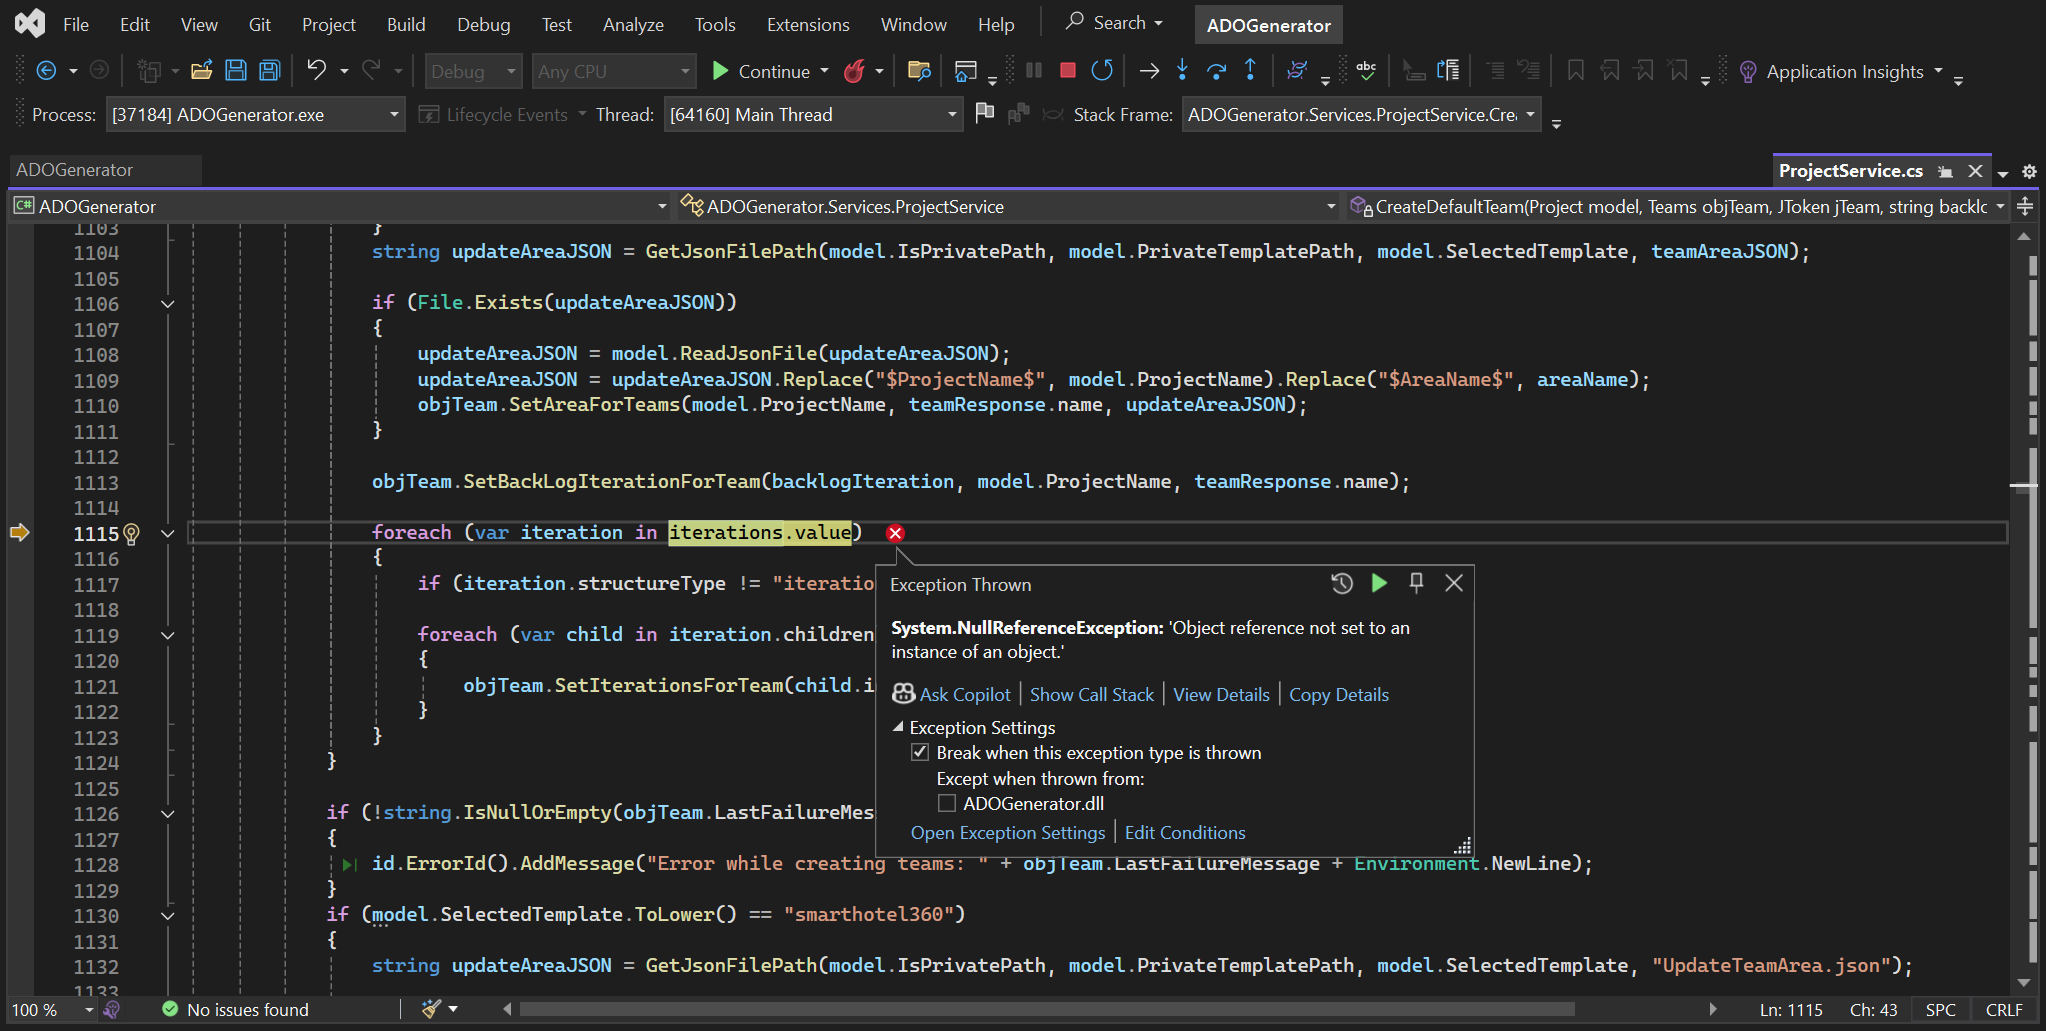Open the Application Insights dropdown arrow

1938,71
